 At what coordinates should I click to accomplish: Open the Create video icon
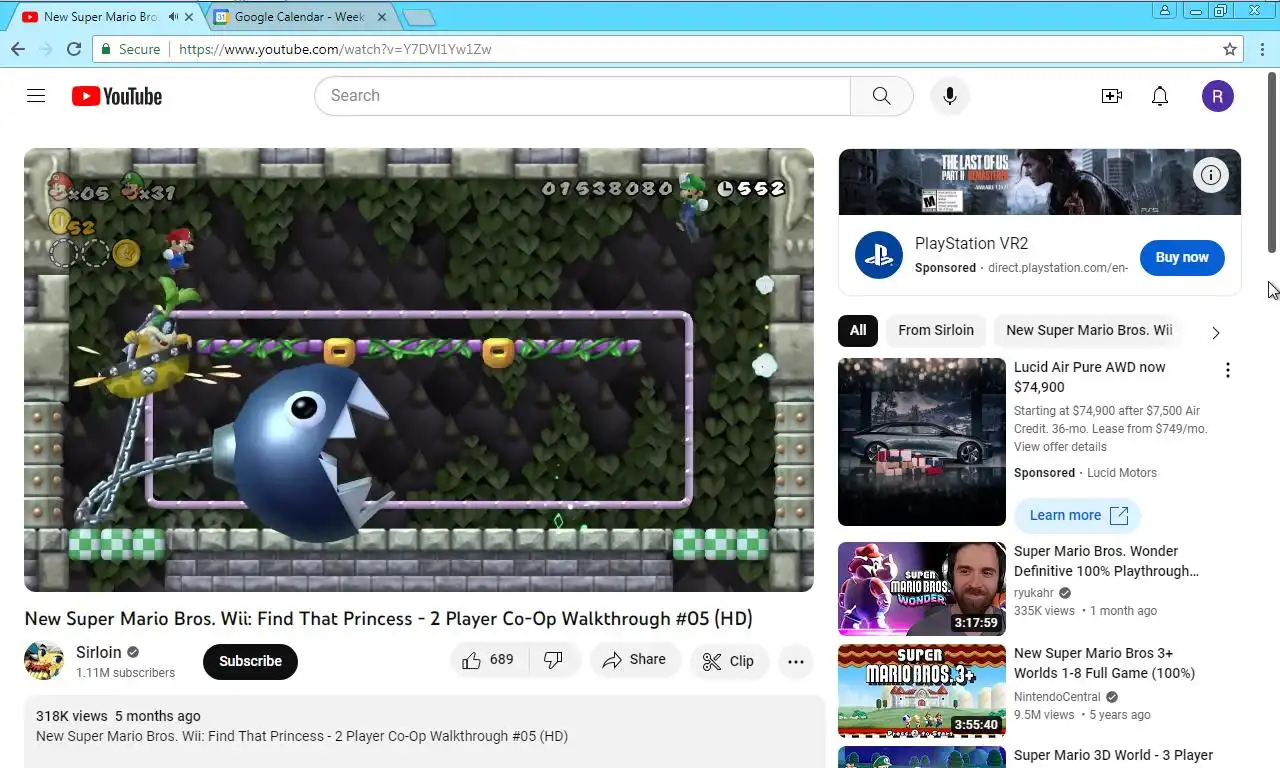tap(1111, 96)
